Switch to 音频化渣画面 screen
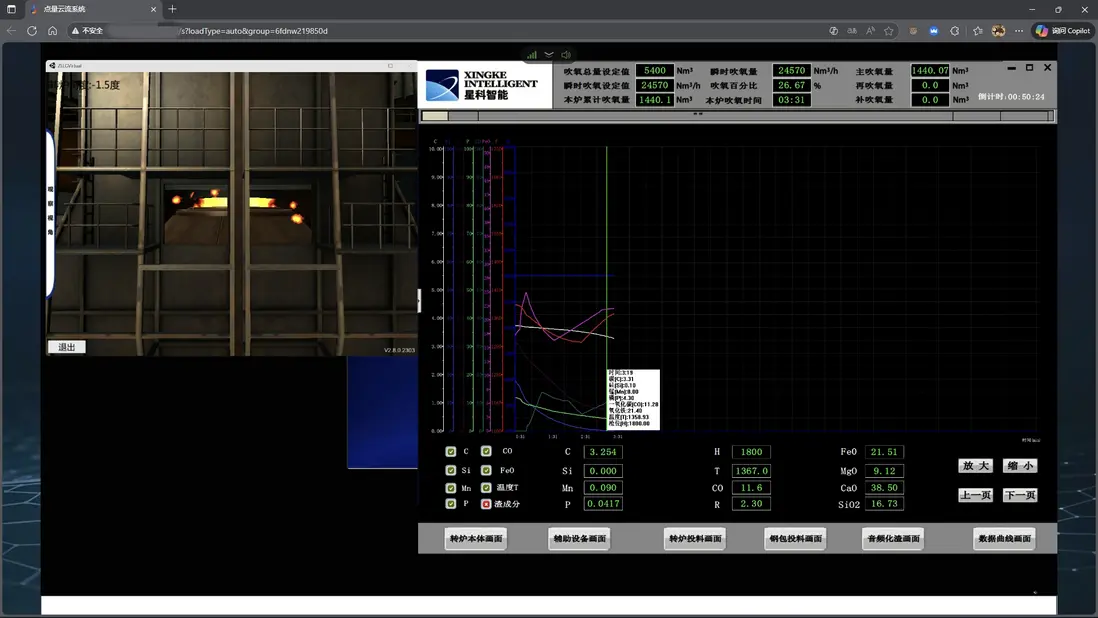Viewport: 1098px width, 618px height. coord(893,539)
